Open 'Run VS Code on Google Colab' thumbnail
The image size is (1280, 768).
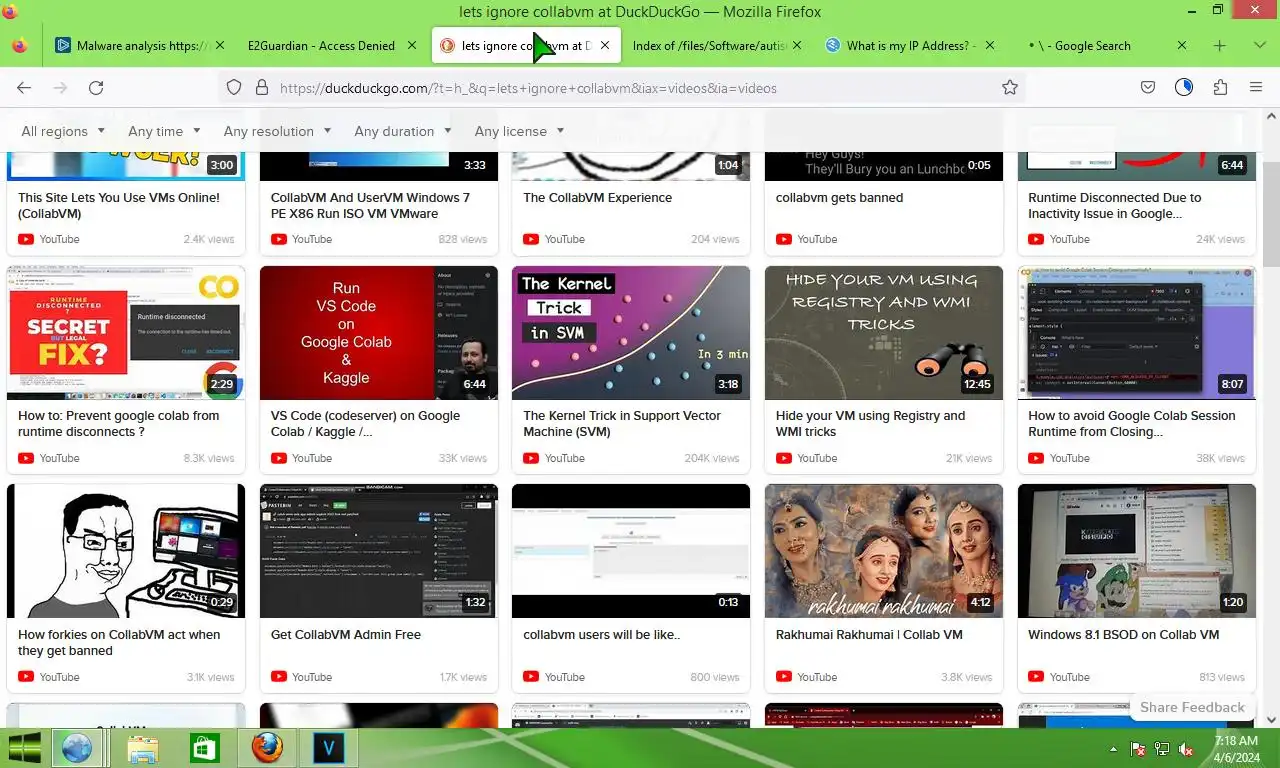coord(378,333)
